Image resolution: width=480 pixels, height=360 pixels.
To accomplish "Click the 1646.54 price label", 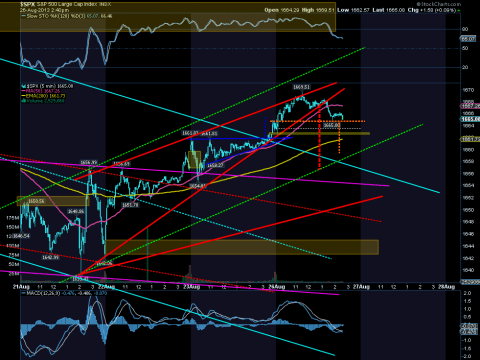I will click(x=21, y=236).
